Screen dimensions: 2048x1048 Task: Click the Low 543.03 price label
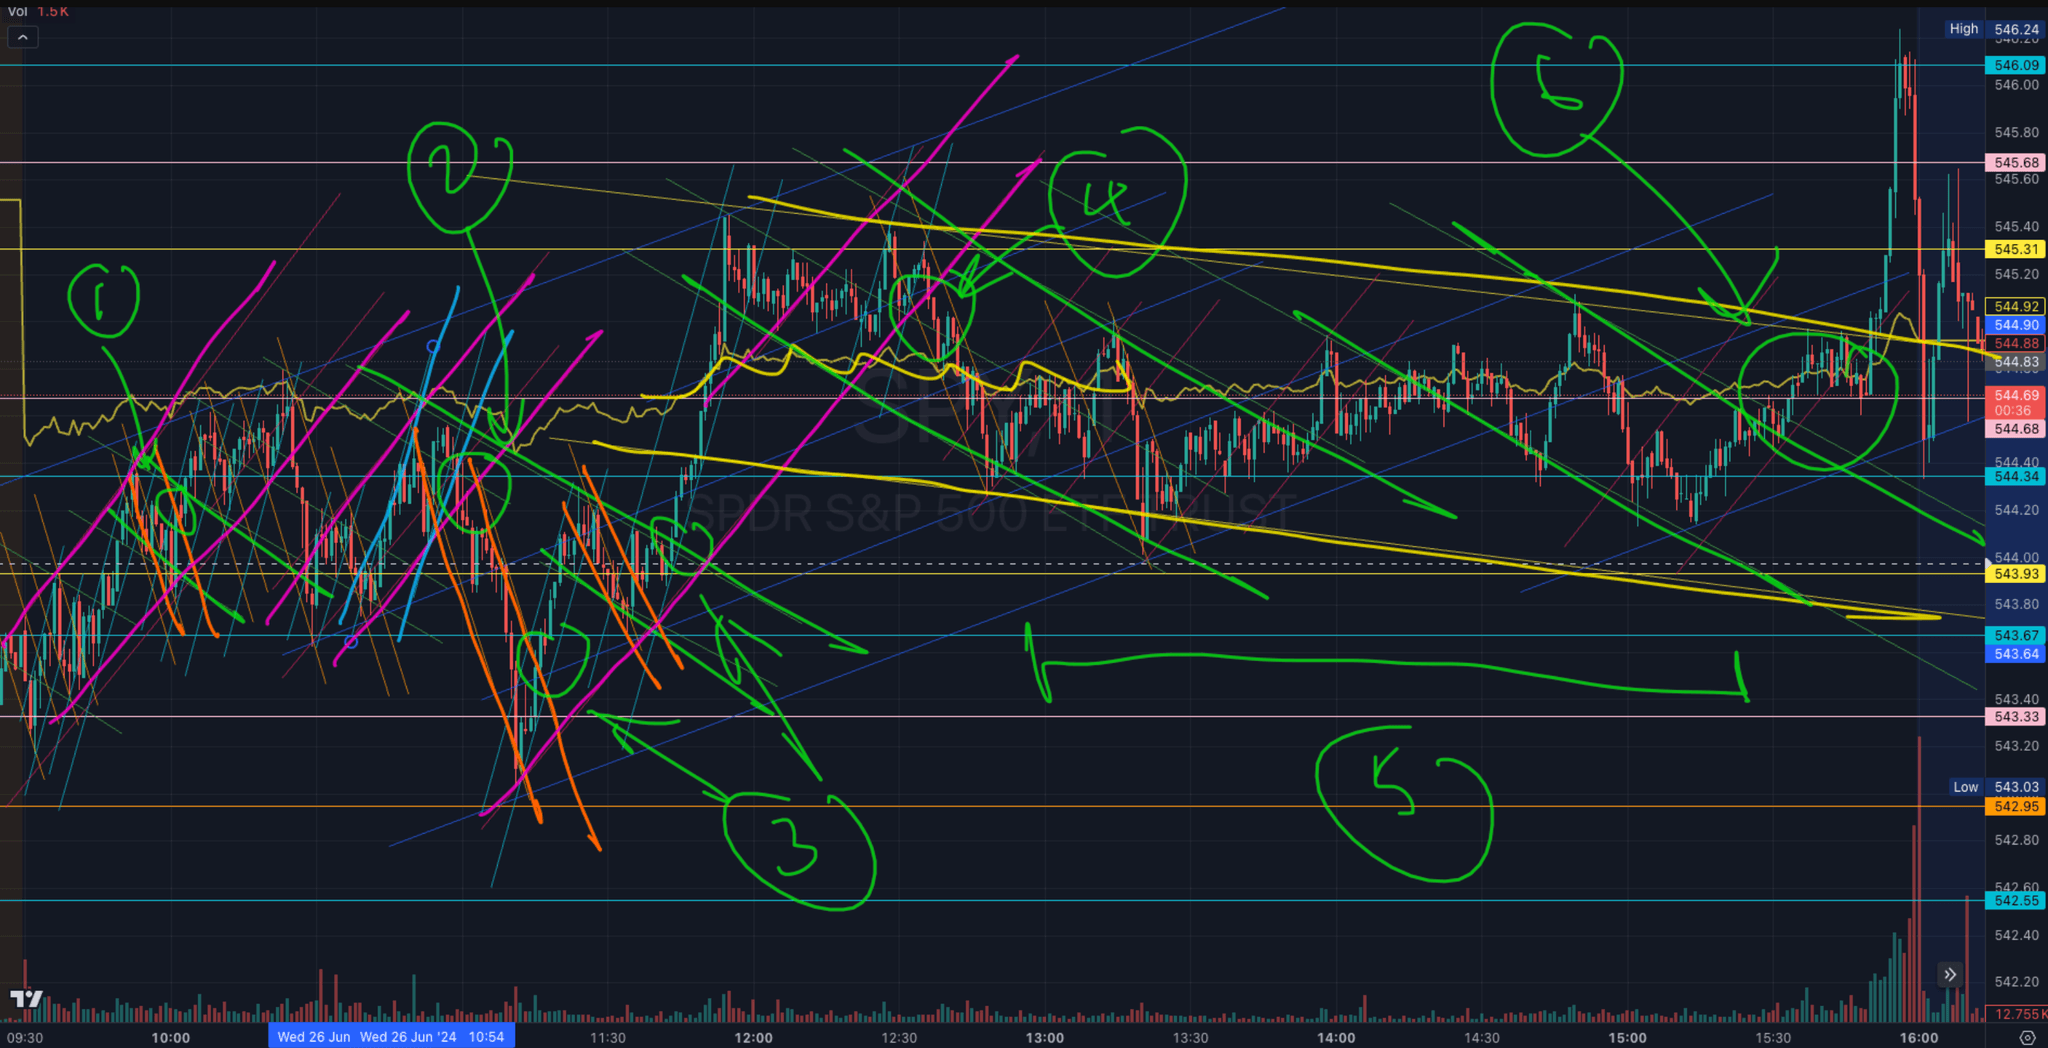click(2015, 787)
